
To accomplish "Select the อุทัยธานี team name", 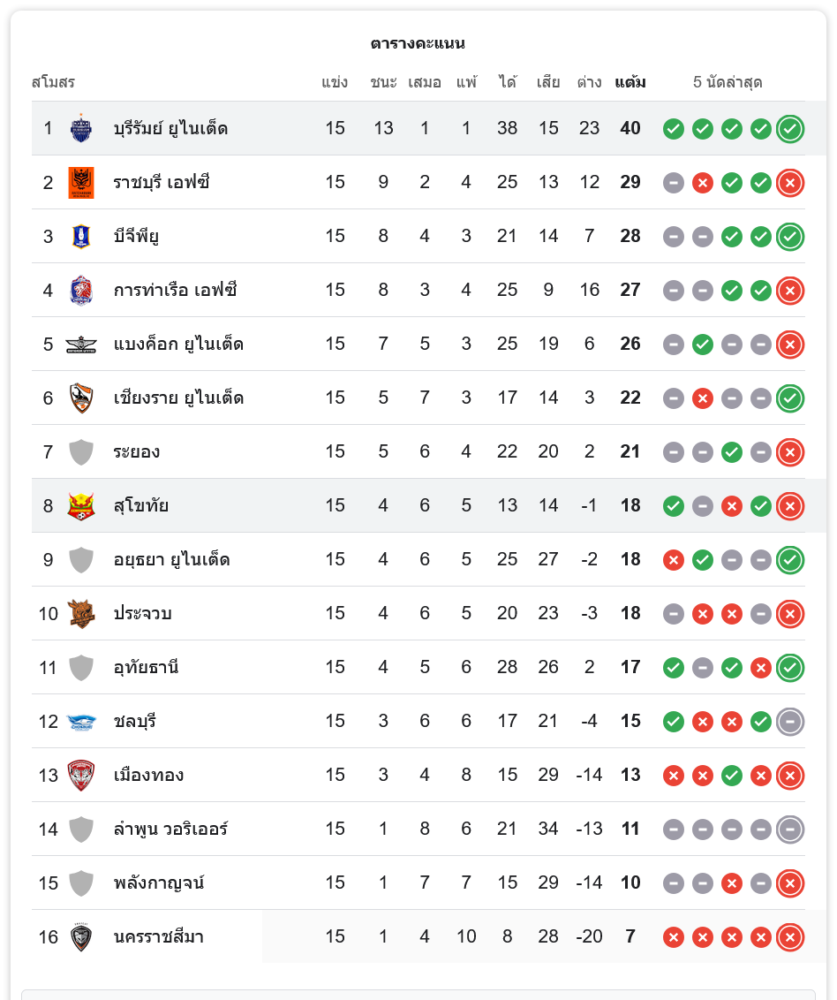I will 146,667.
